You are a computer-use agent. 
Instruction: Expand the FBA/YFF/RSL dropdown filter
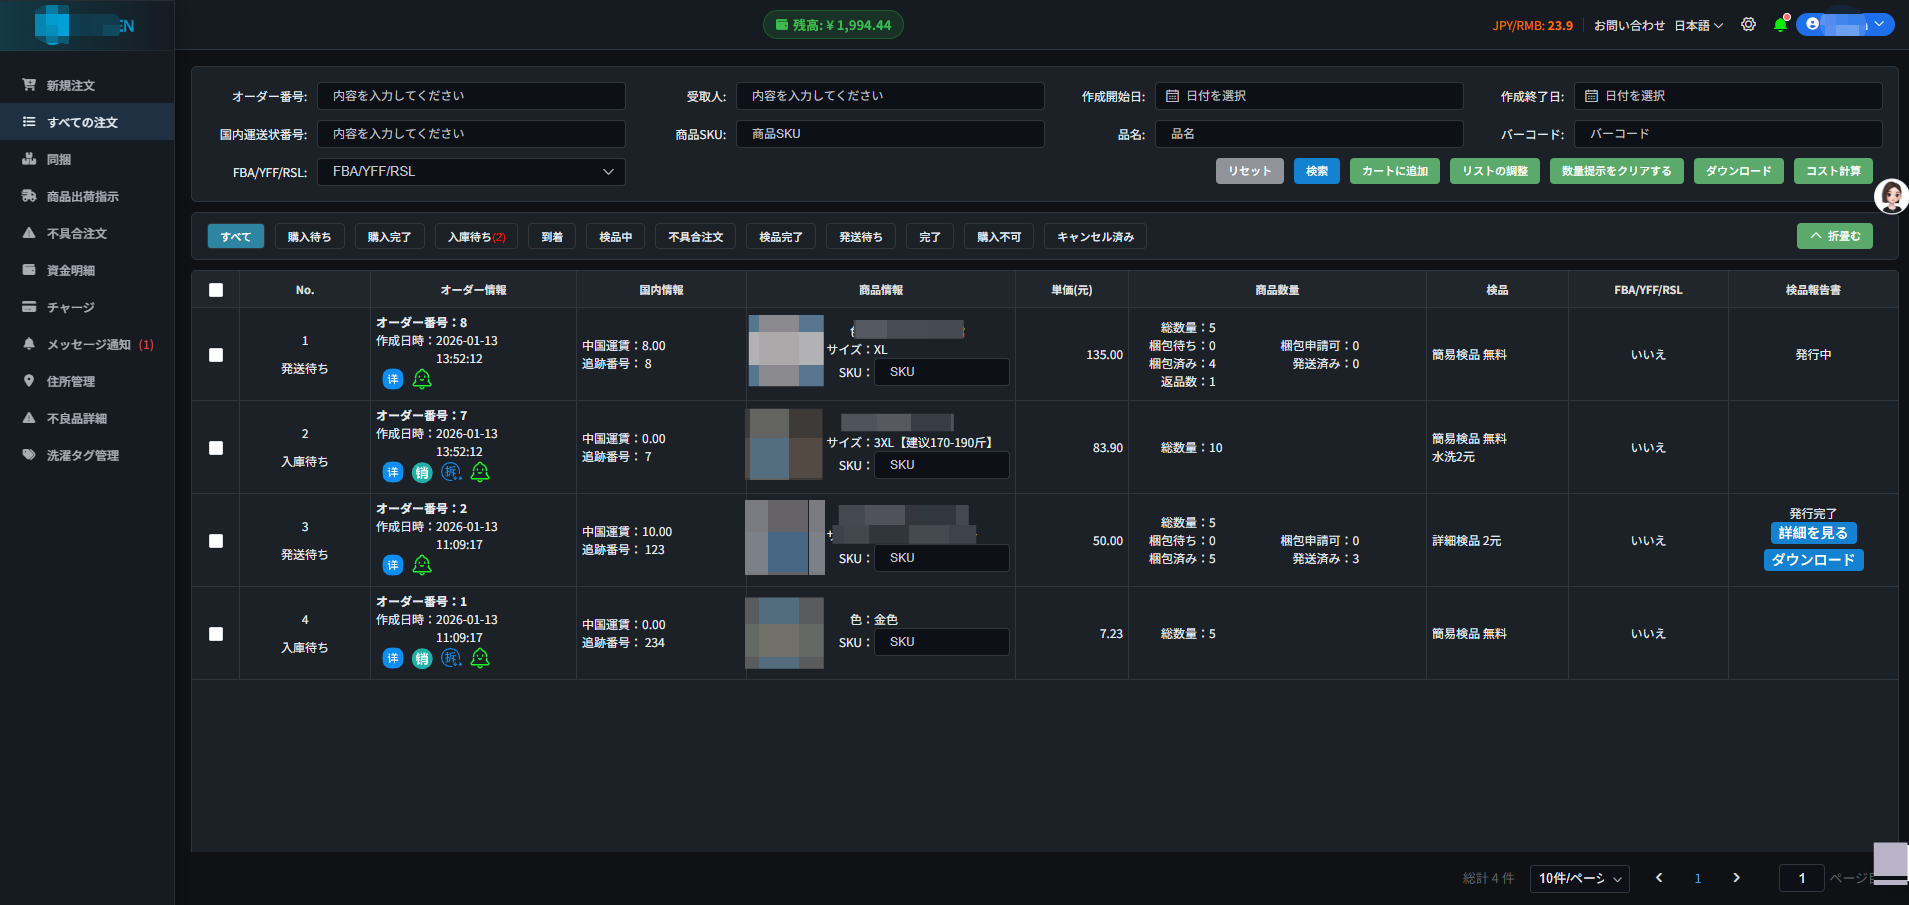pos(471,172)
